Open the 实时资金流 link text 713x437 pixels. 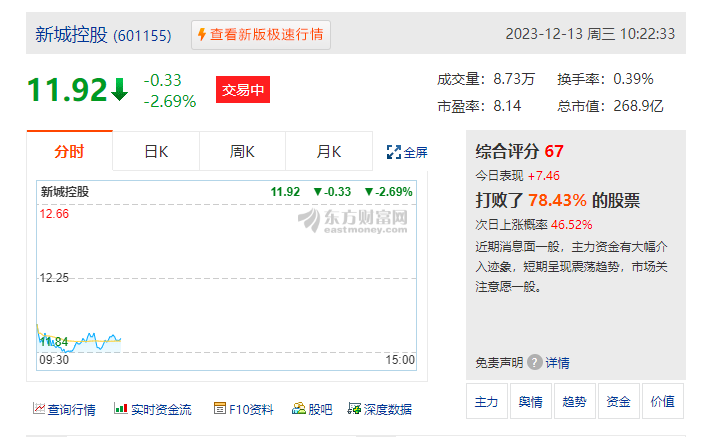(161, 409)
